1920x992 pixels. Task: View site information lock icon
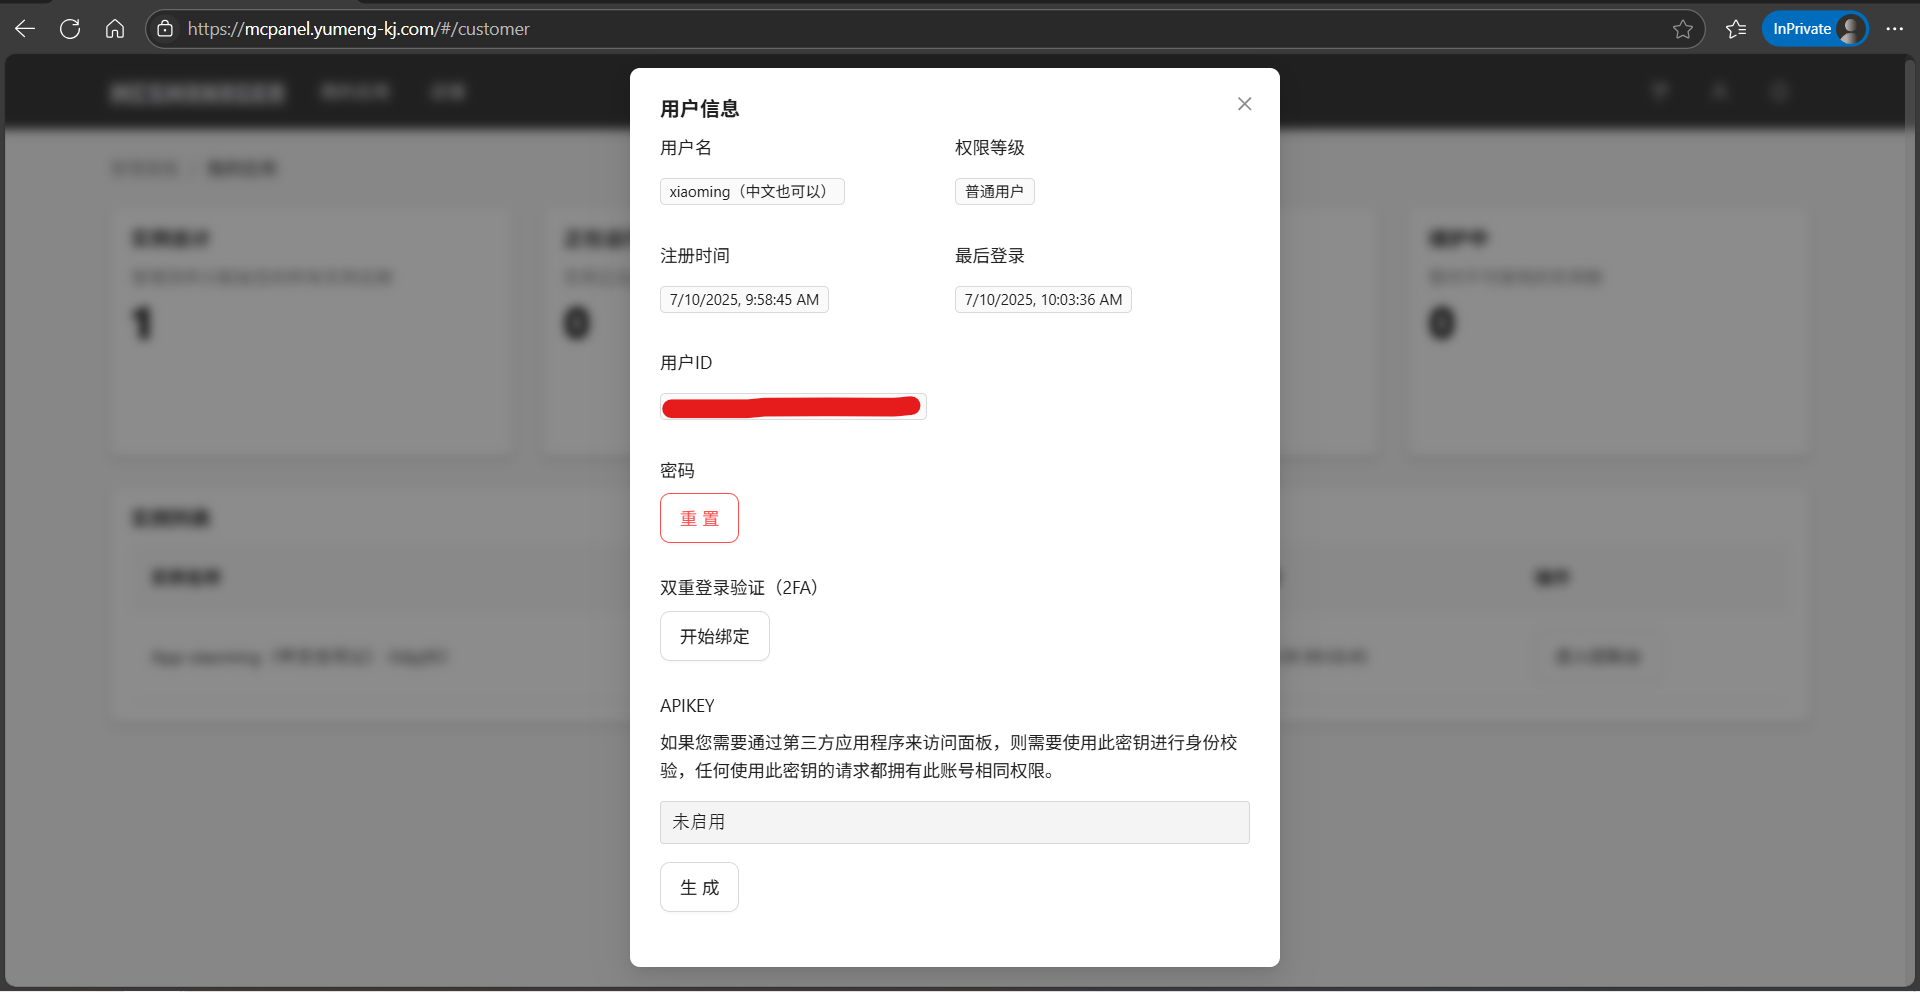coord(166,29)
